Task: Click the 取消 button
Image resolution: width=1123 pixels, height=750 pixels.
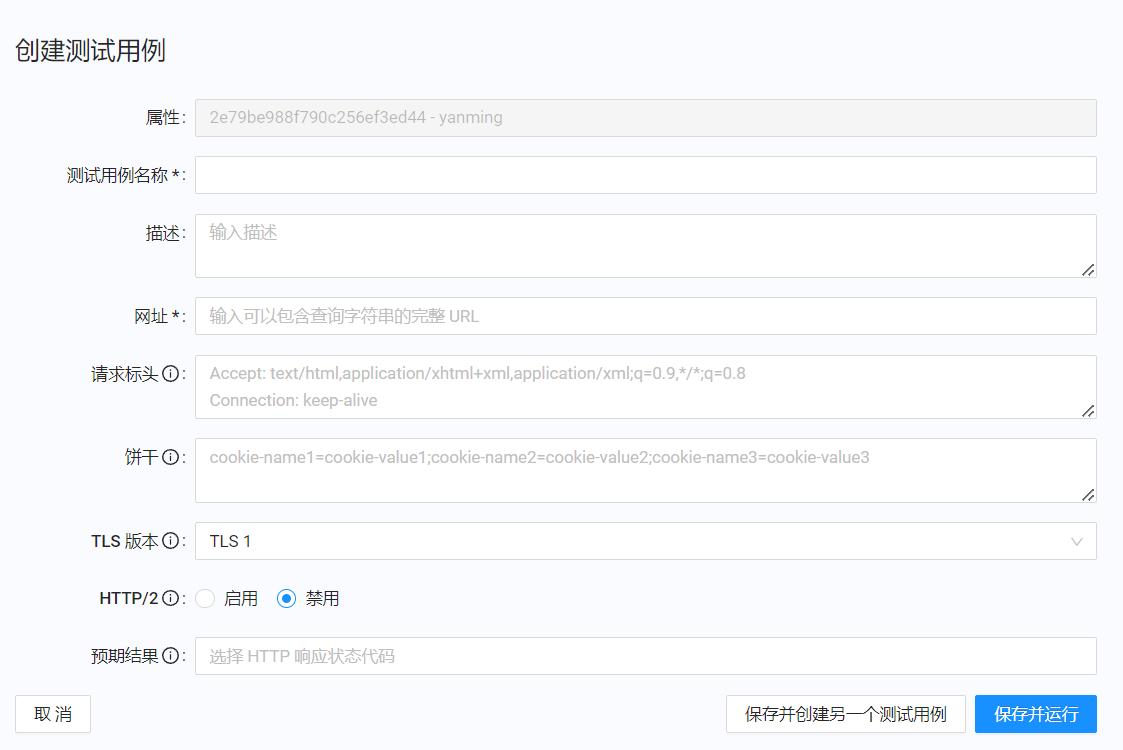Action: click(52, 714)
